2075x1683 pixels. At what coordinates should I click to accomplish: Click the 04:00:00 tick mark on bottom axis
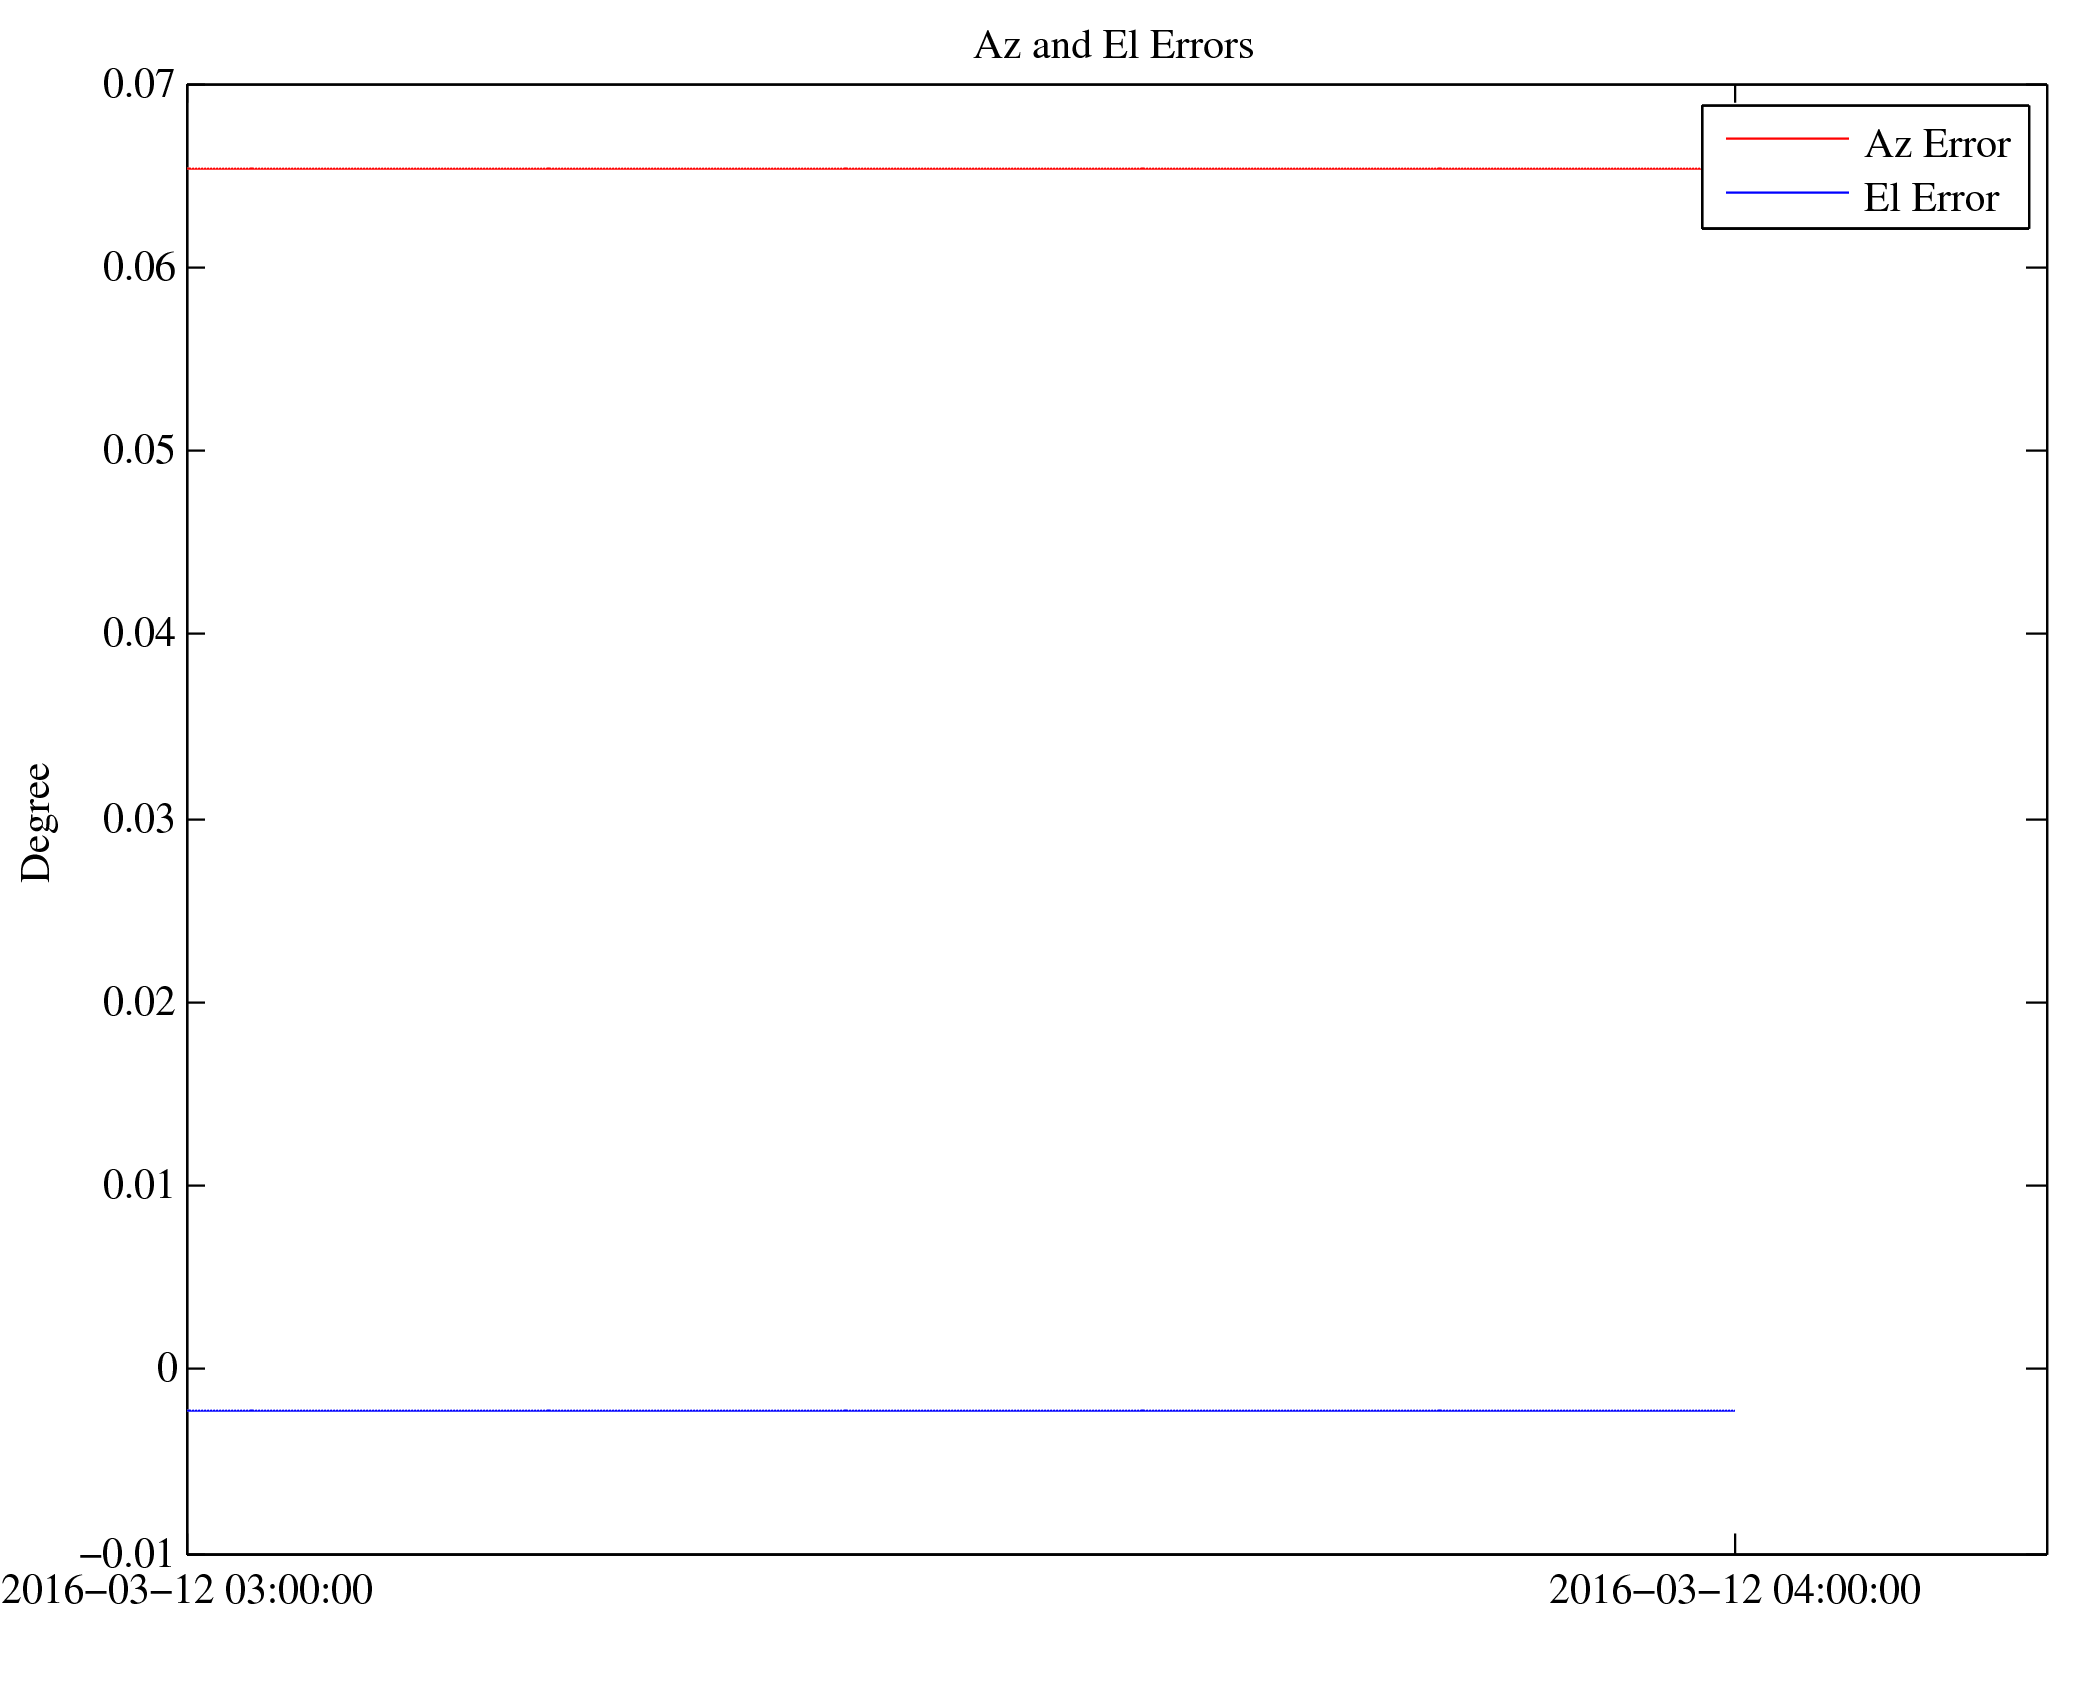pos(1734,1543)
